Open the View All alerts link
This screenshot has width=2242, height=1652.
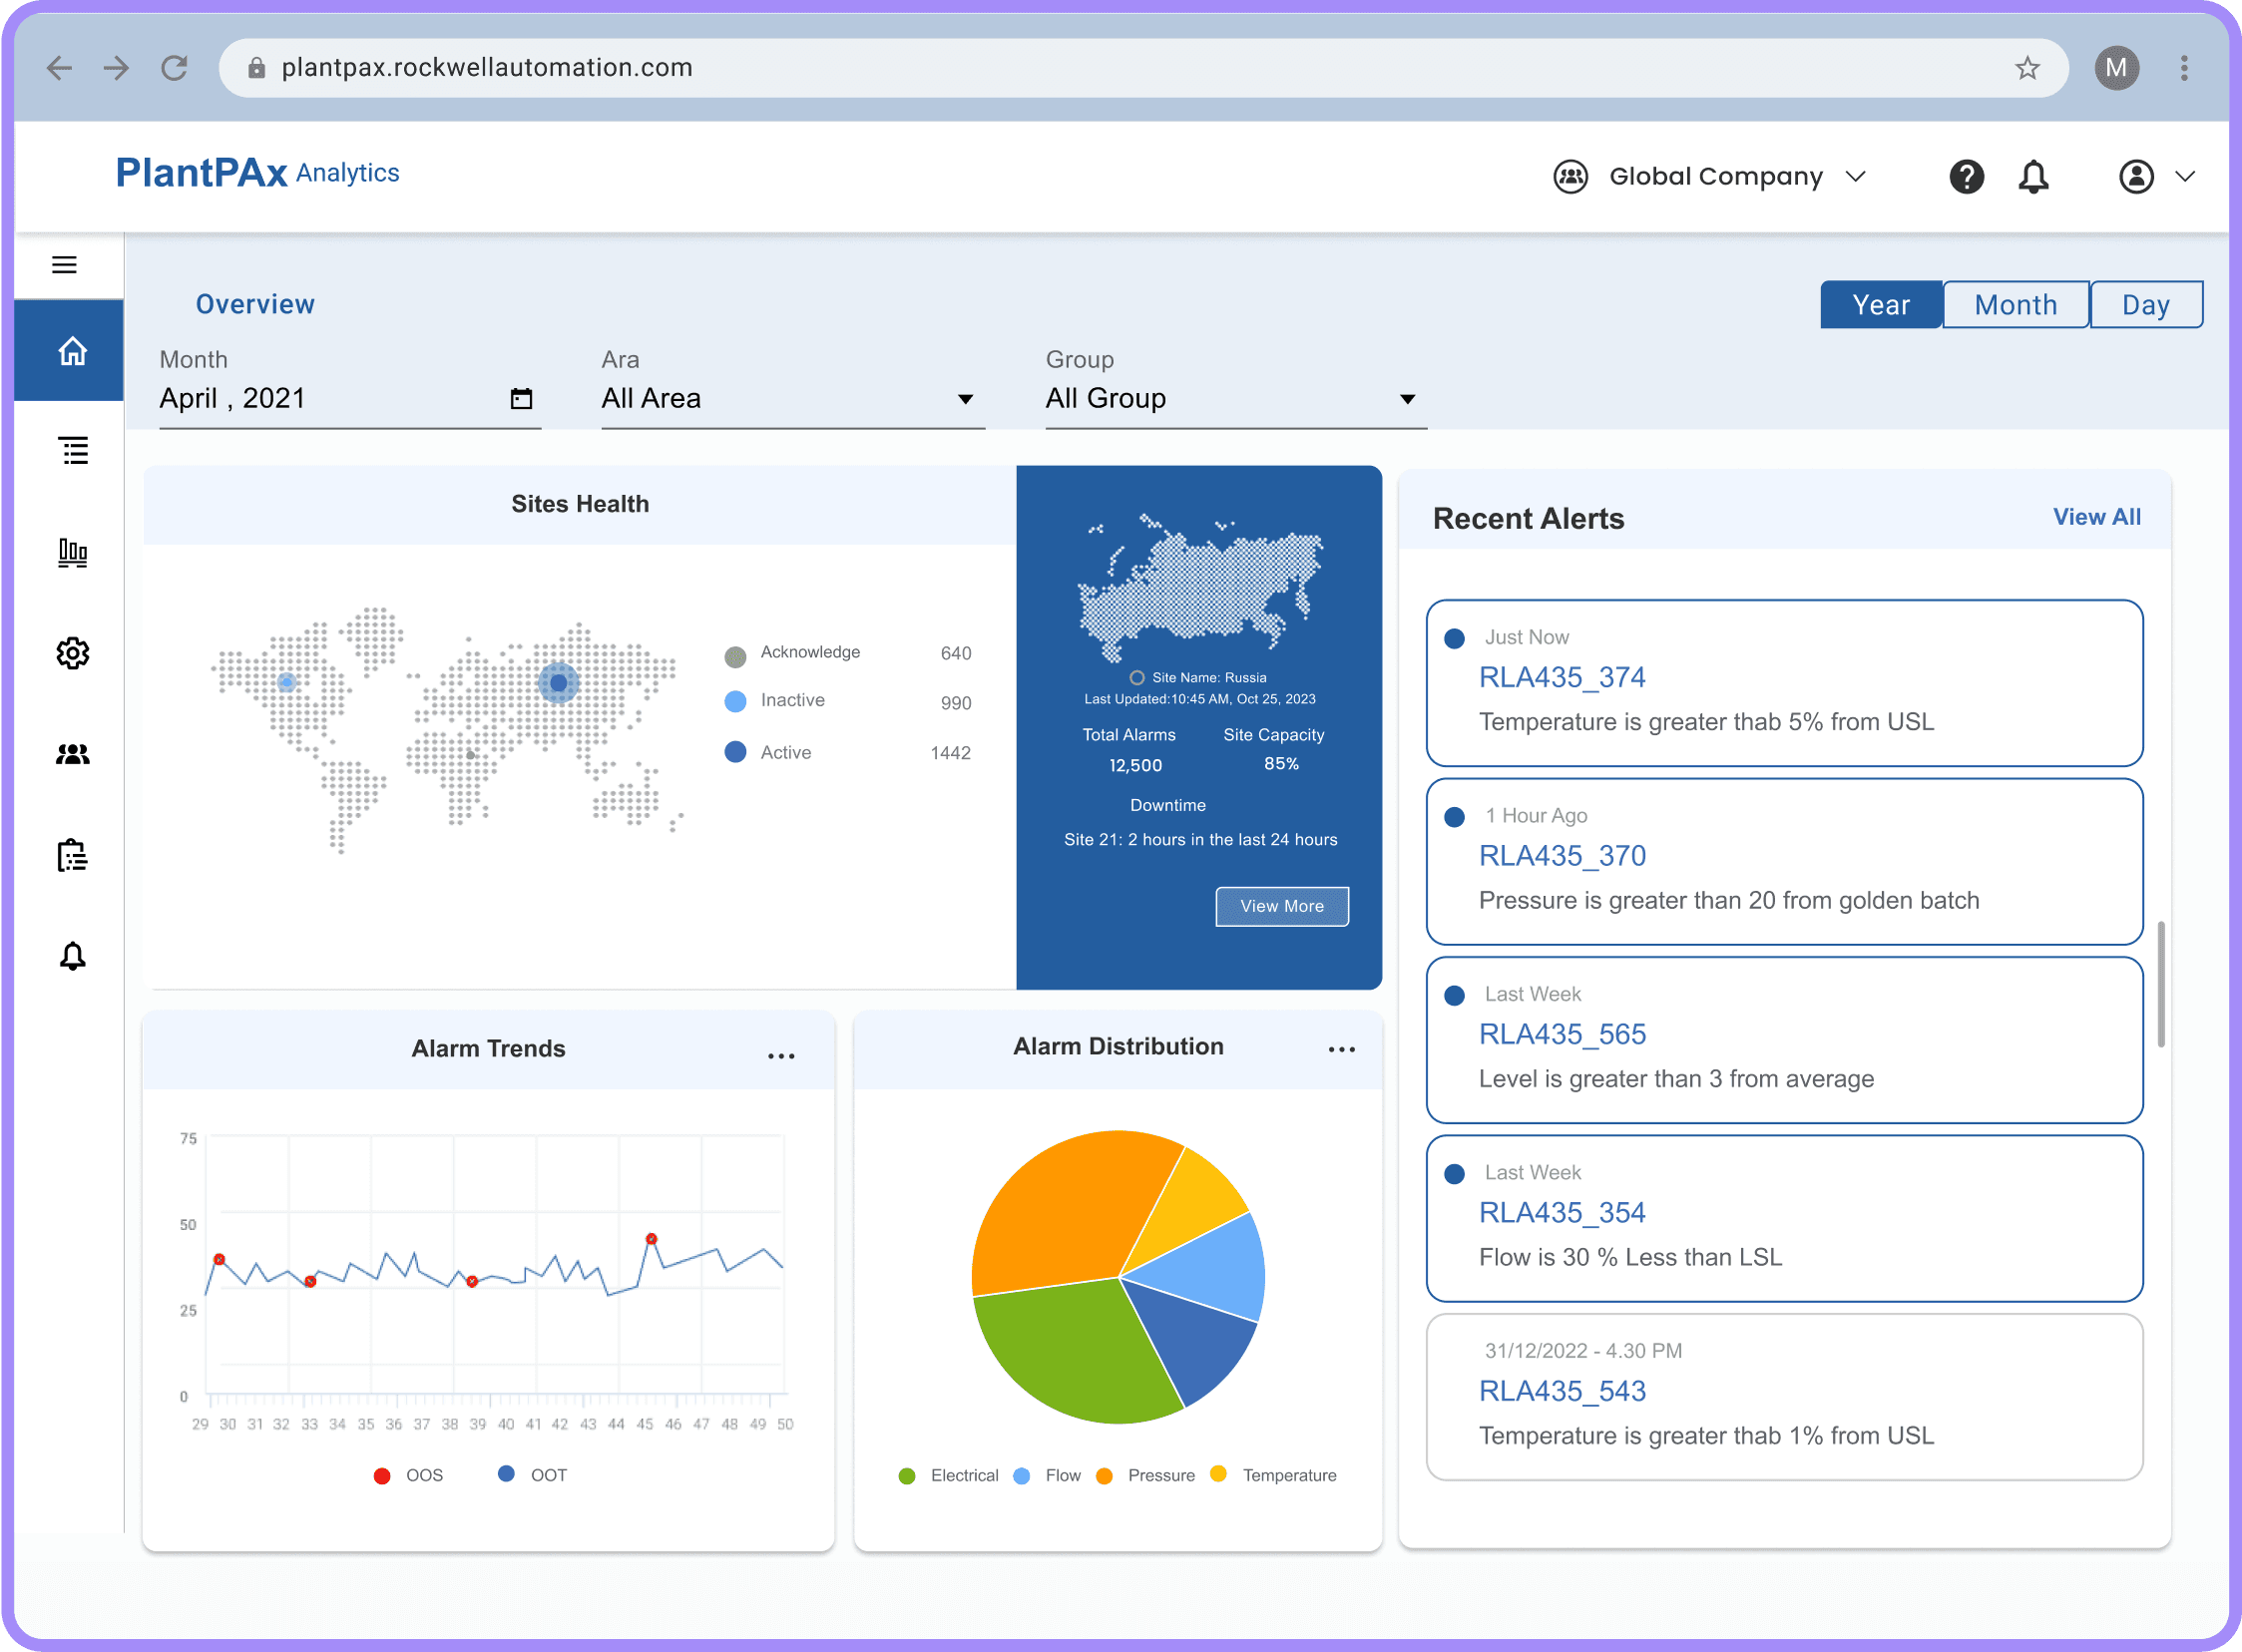(2096, 517)
